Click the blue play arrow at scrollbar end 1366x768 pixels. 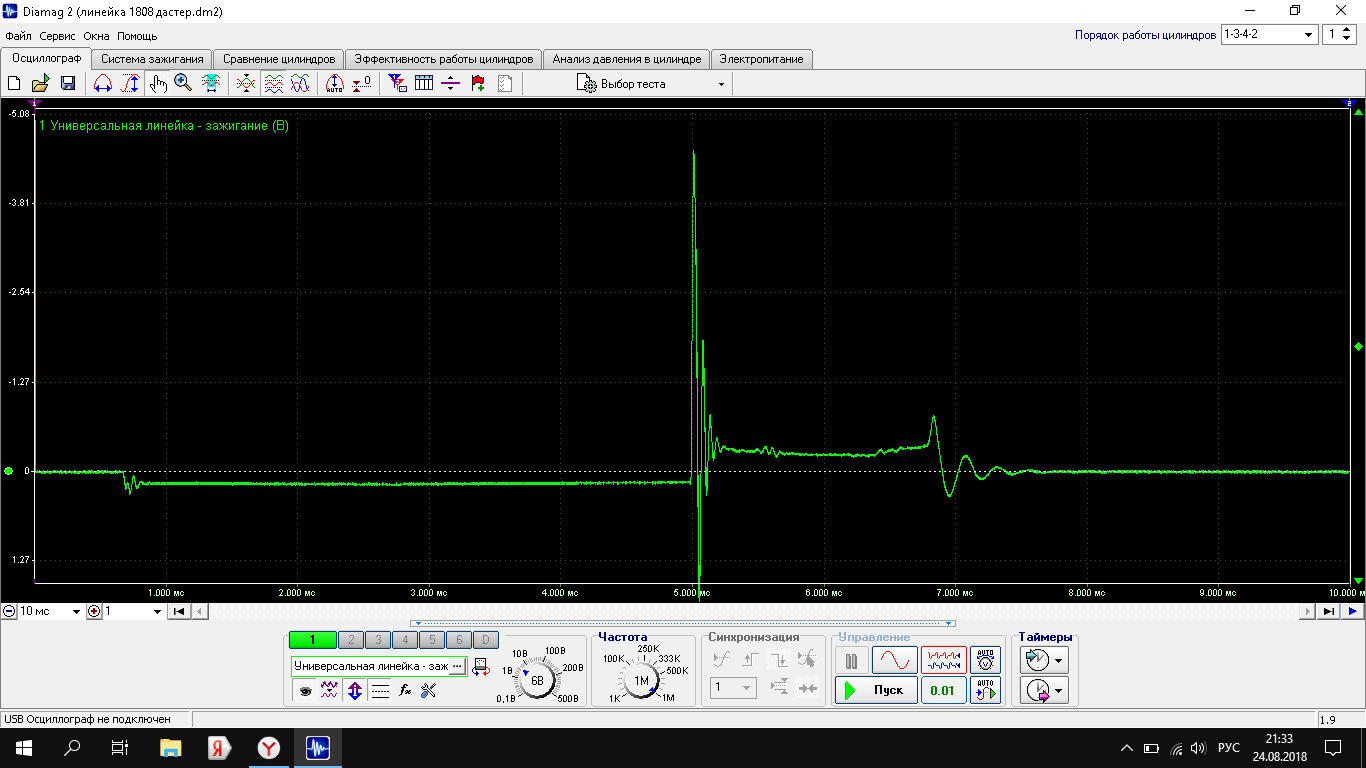pyautogui.click(x=1352, y=611)
